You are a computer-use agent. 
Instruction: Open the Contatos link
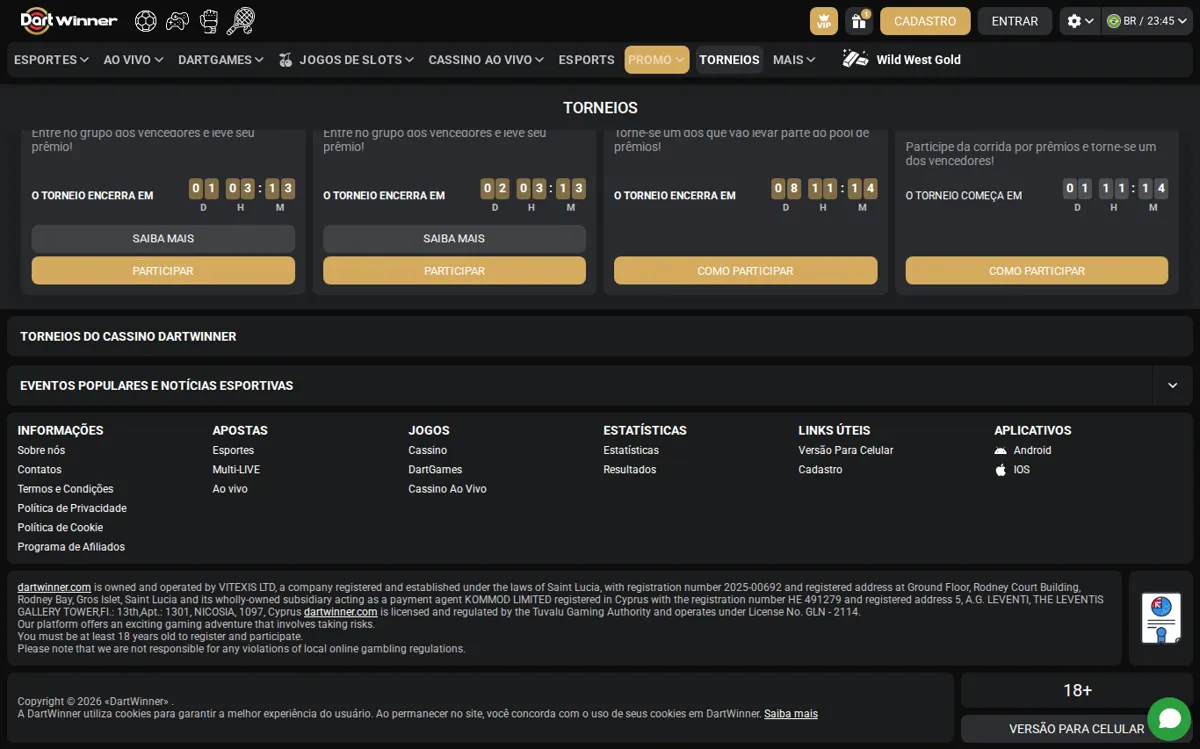click(x=39, y=469)
